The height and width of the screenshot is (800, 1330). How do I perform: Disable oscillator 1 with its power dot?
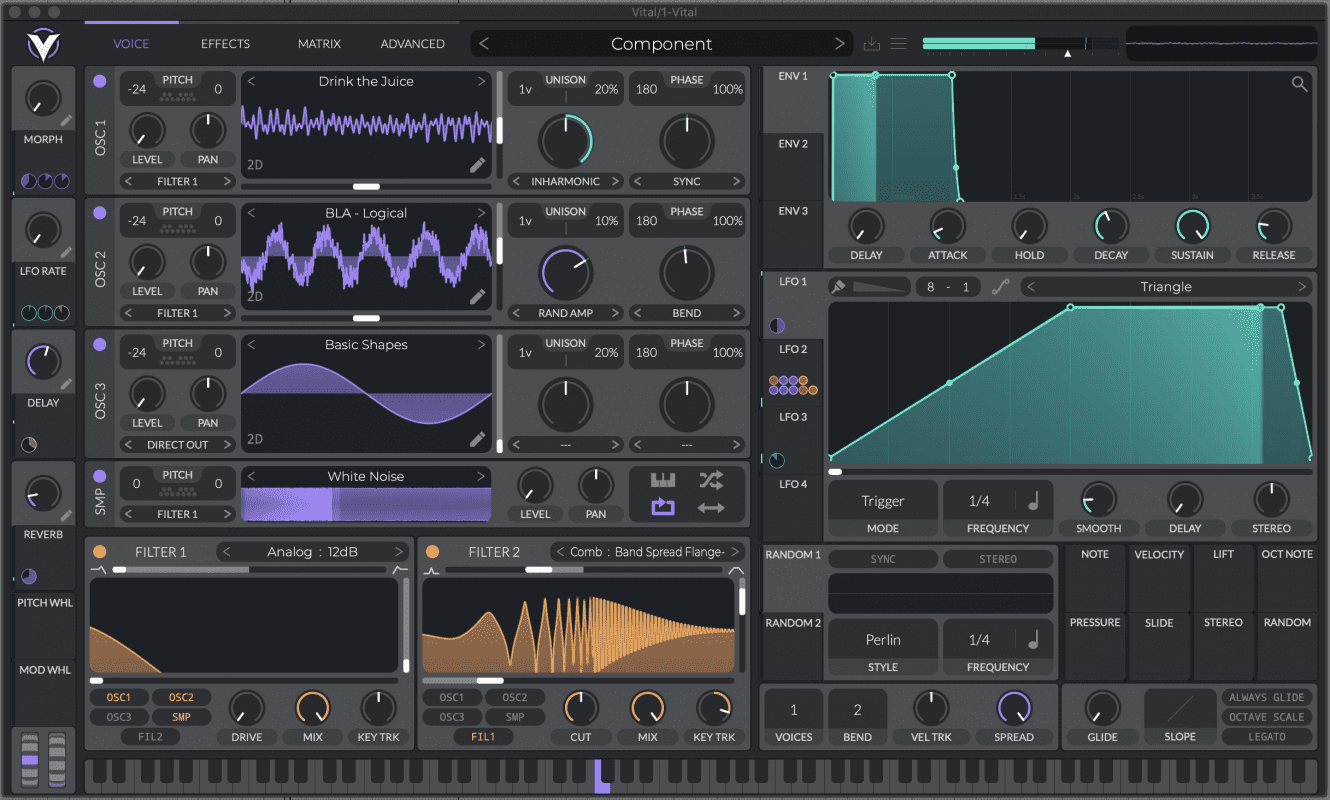coord(99,82)
